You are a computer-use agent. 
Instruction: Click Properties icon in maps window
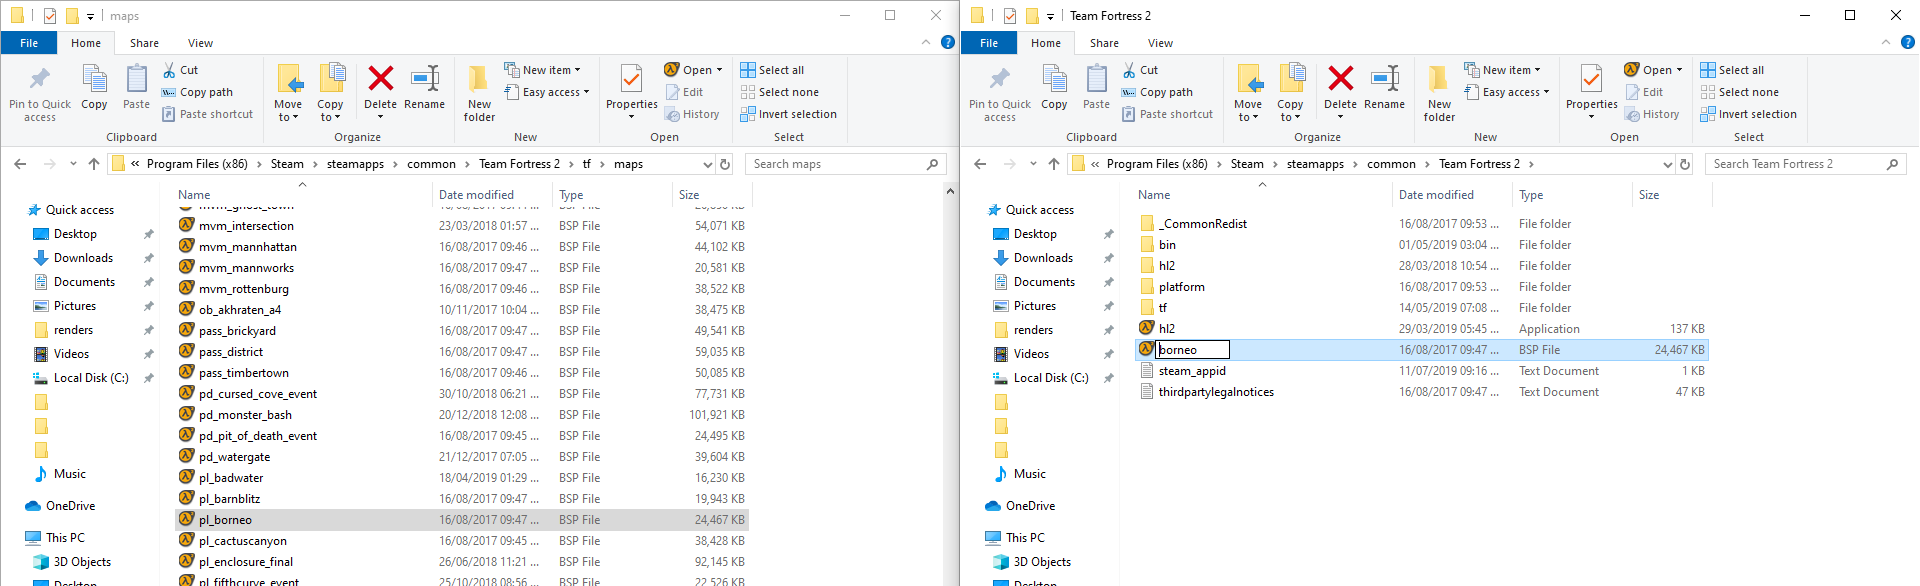tap(631, 79)
